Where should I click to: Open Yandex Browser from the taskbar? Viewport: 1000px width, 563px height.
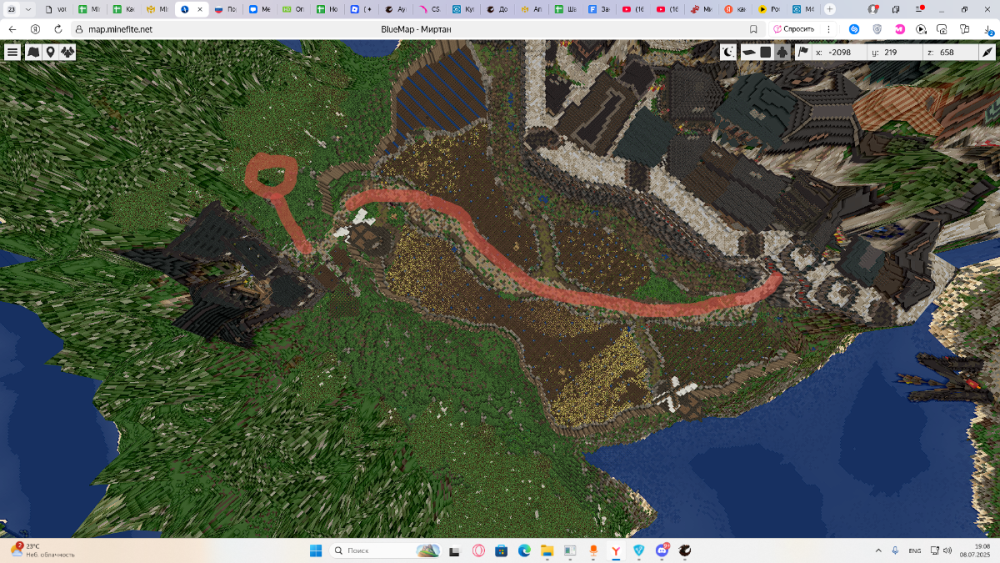[x=616, y=551]
